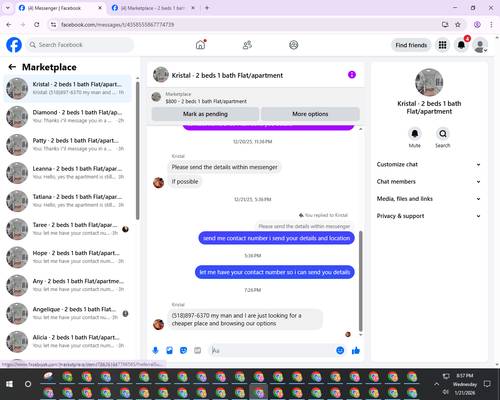Open the Facebook menu grid icon

[x=442, y=45]
